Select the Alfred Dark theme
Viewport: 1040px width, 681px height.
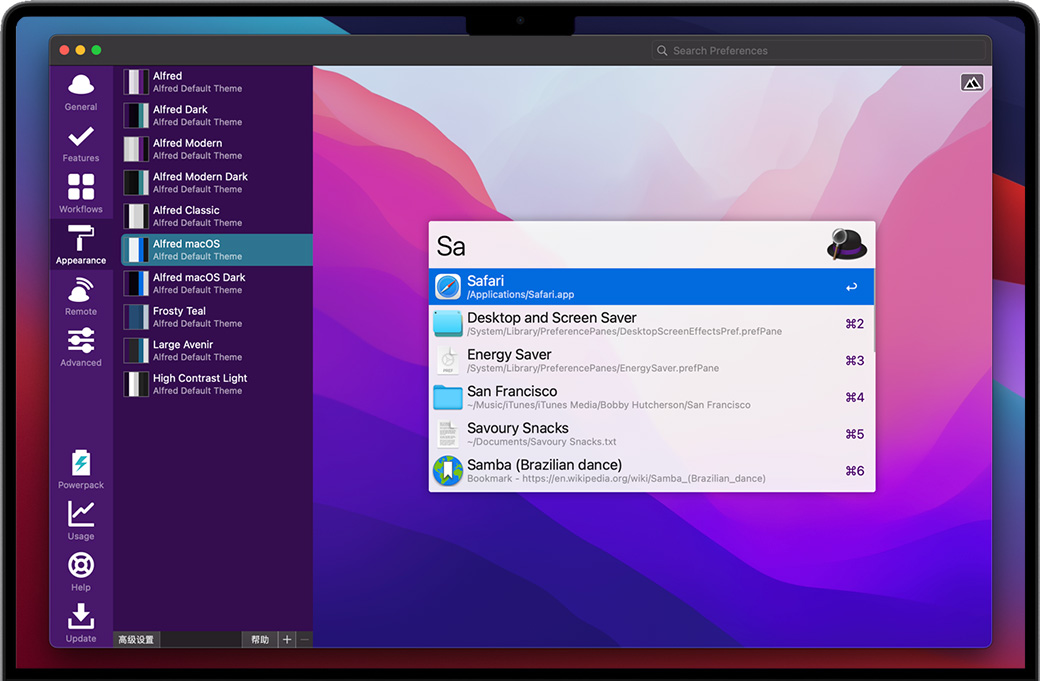[217, 115]
